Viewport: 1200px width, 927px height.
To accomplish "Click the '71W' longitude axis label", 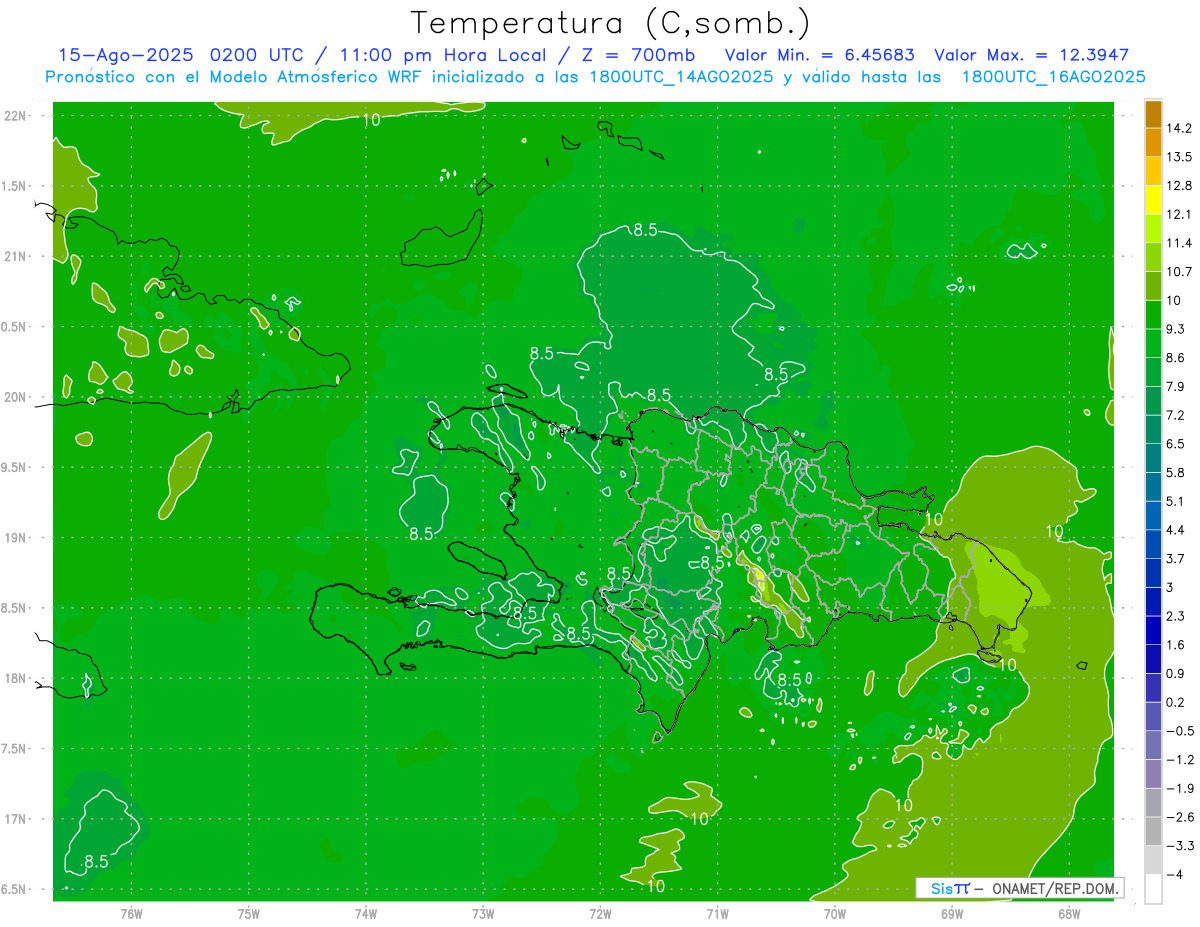I will [x=717, y=913].
